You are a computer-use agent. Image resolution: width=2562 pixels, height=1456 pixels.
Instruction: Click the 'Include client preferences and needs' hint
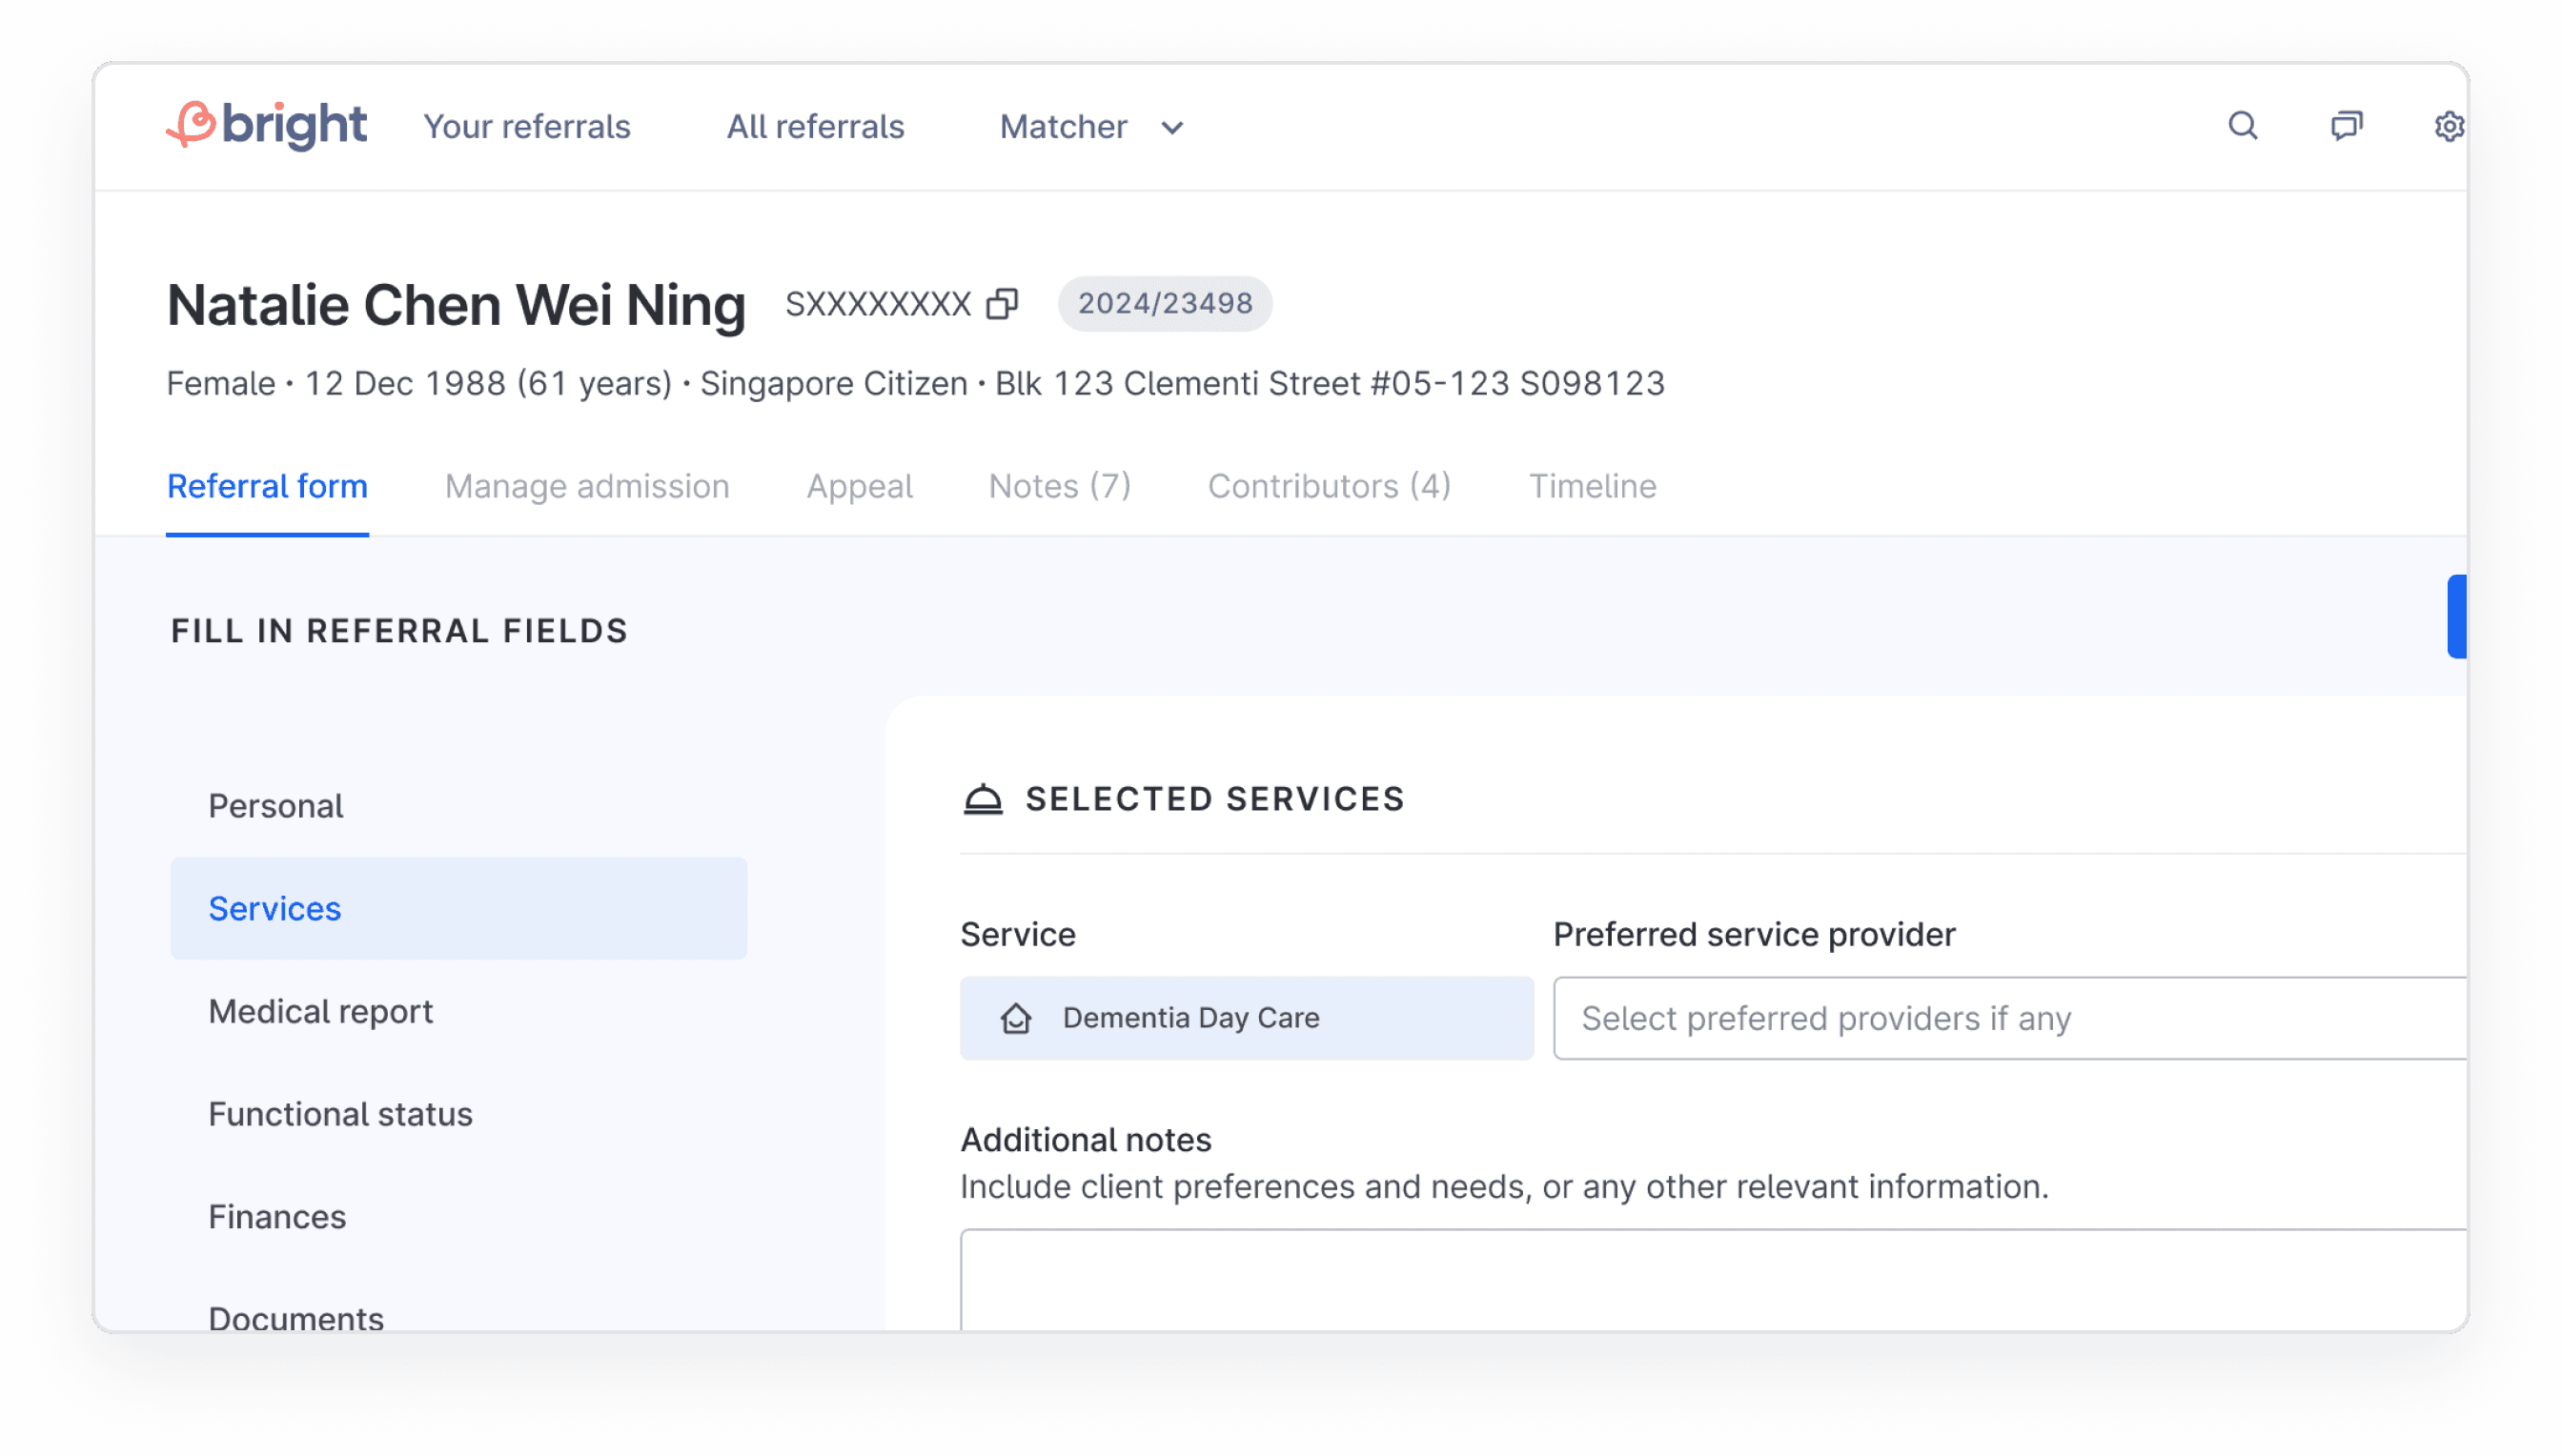tap(1504, 1187)
